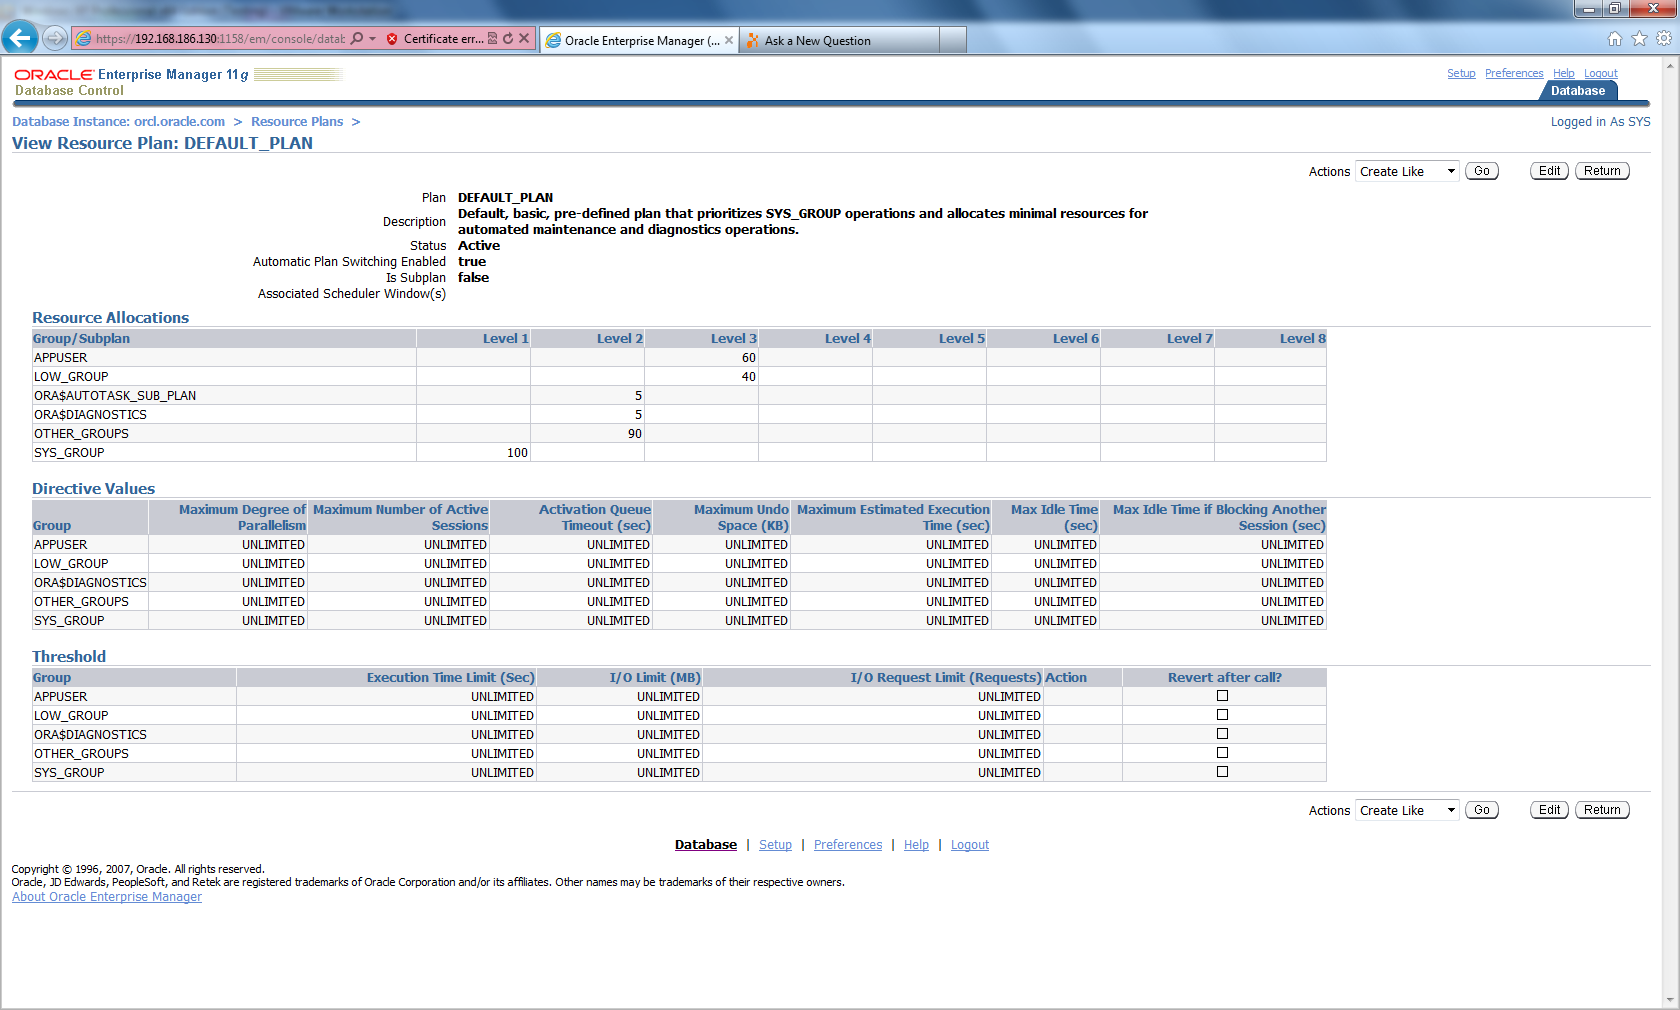Check Revert after call for APPUSER
The height and width of the screenshot is (1010, 1680).
pos(1222,696)
